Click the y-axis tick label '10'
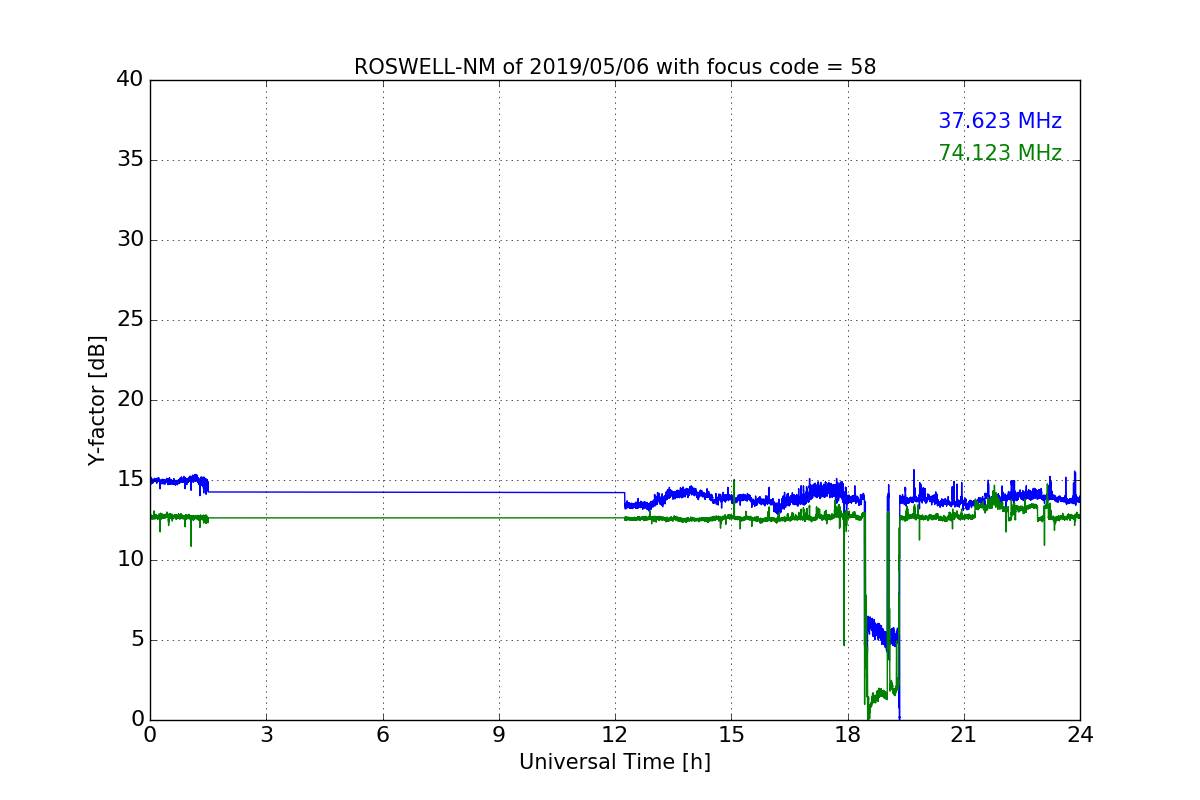The image size is (1200, 800). [130, 560]
